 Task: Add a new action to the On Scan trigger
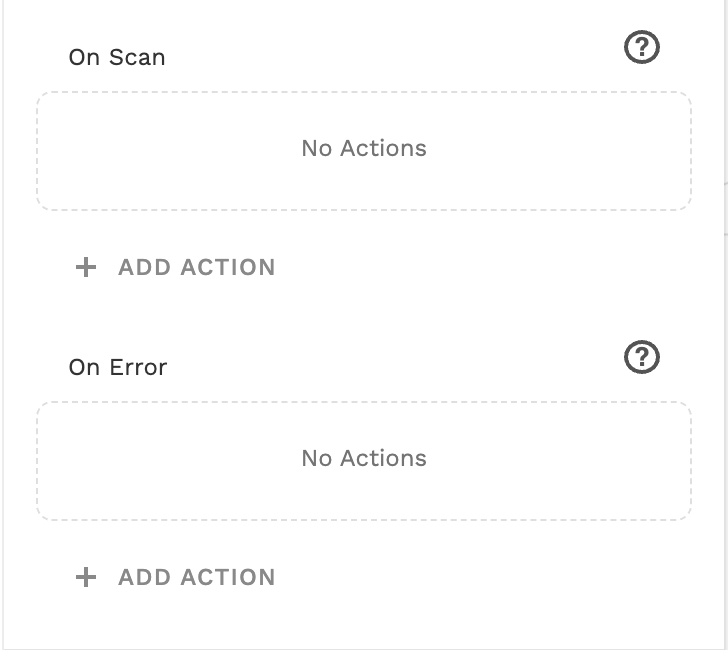(176, 267)
